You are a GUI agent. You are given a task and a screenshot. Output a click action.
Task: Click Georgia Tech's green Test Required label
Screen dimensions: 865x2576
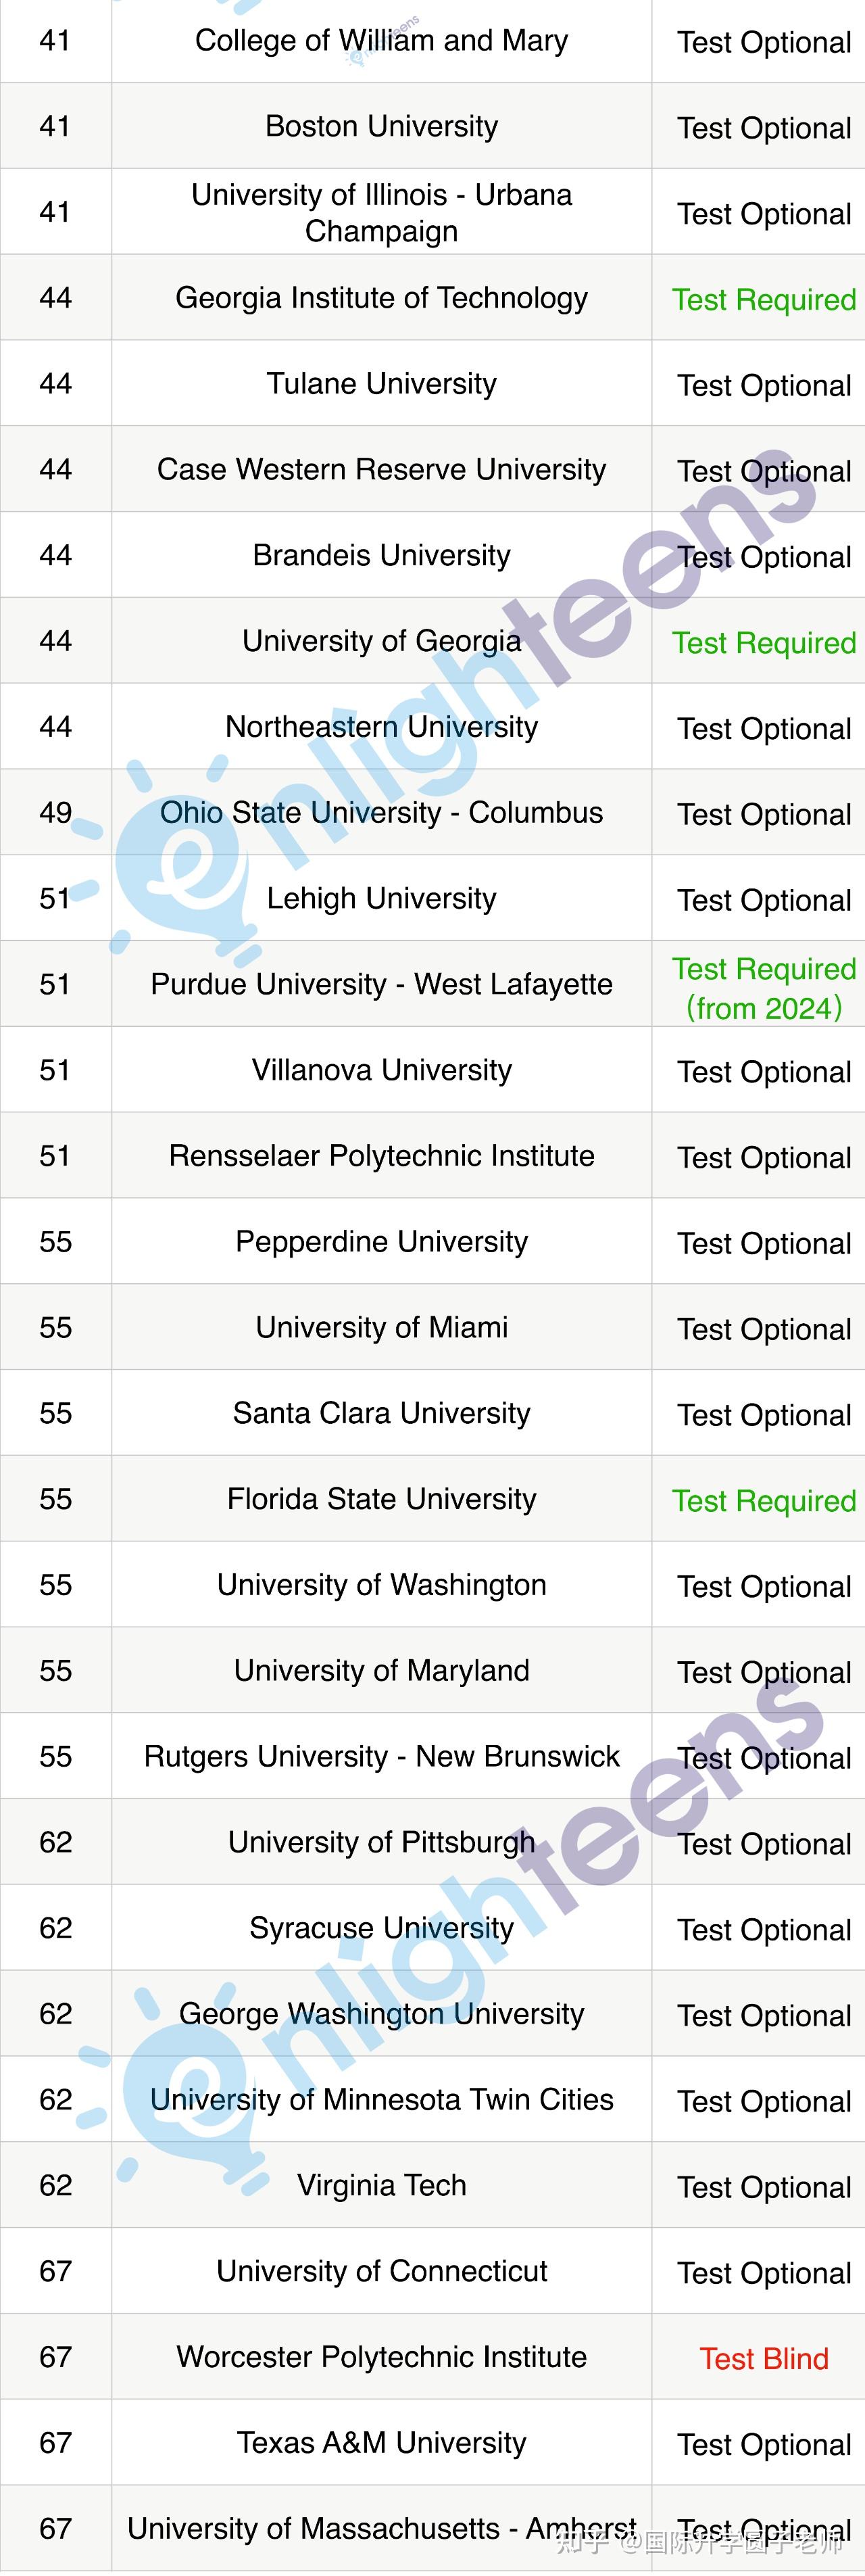click(x=763, y=300)
